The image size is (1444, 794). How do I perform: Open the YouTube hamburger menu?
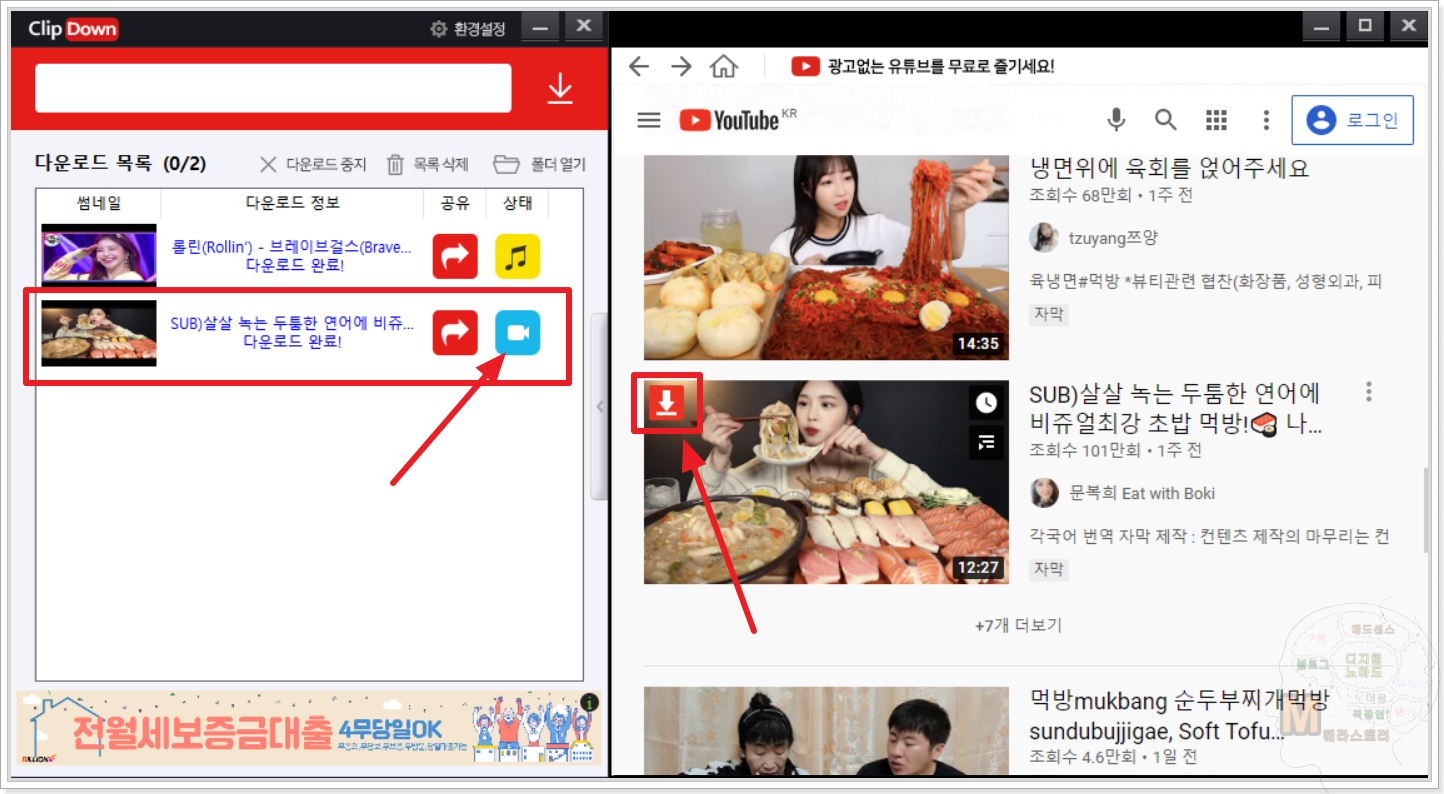coord(649,120)
